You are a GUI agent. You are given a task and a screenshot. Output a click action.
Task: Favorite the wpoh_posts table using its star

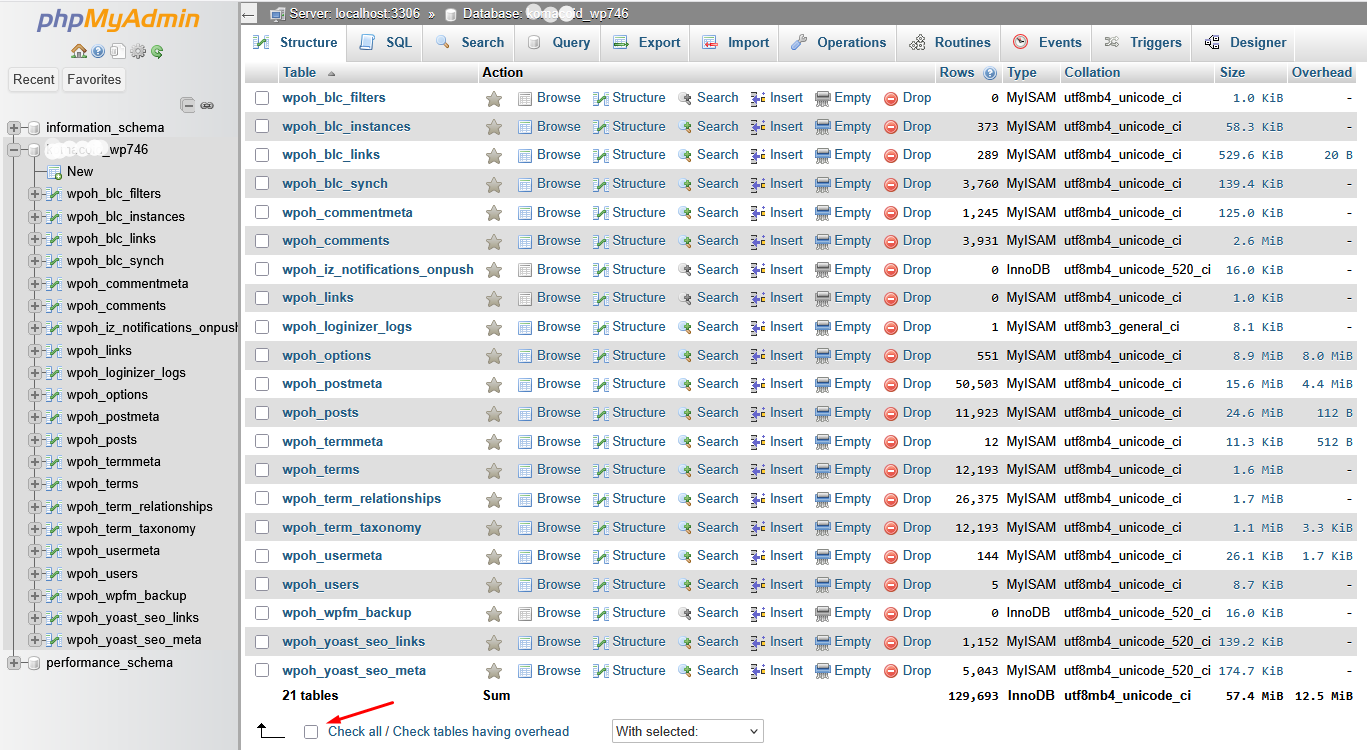point(493,412)
